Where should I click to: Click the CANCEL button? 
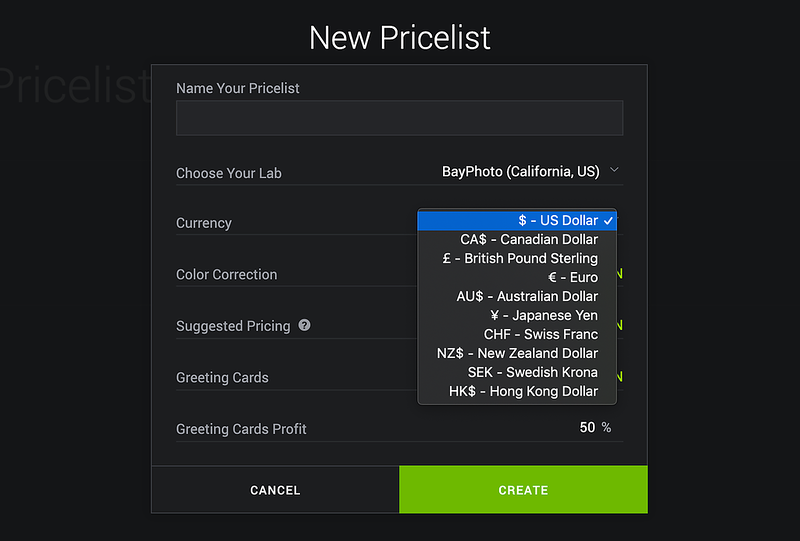[x=275, y=490]
